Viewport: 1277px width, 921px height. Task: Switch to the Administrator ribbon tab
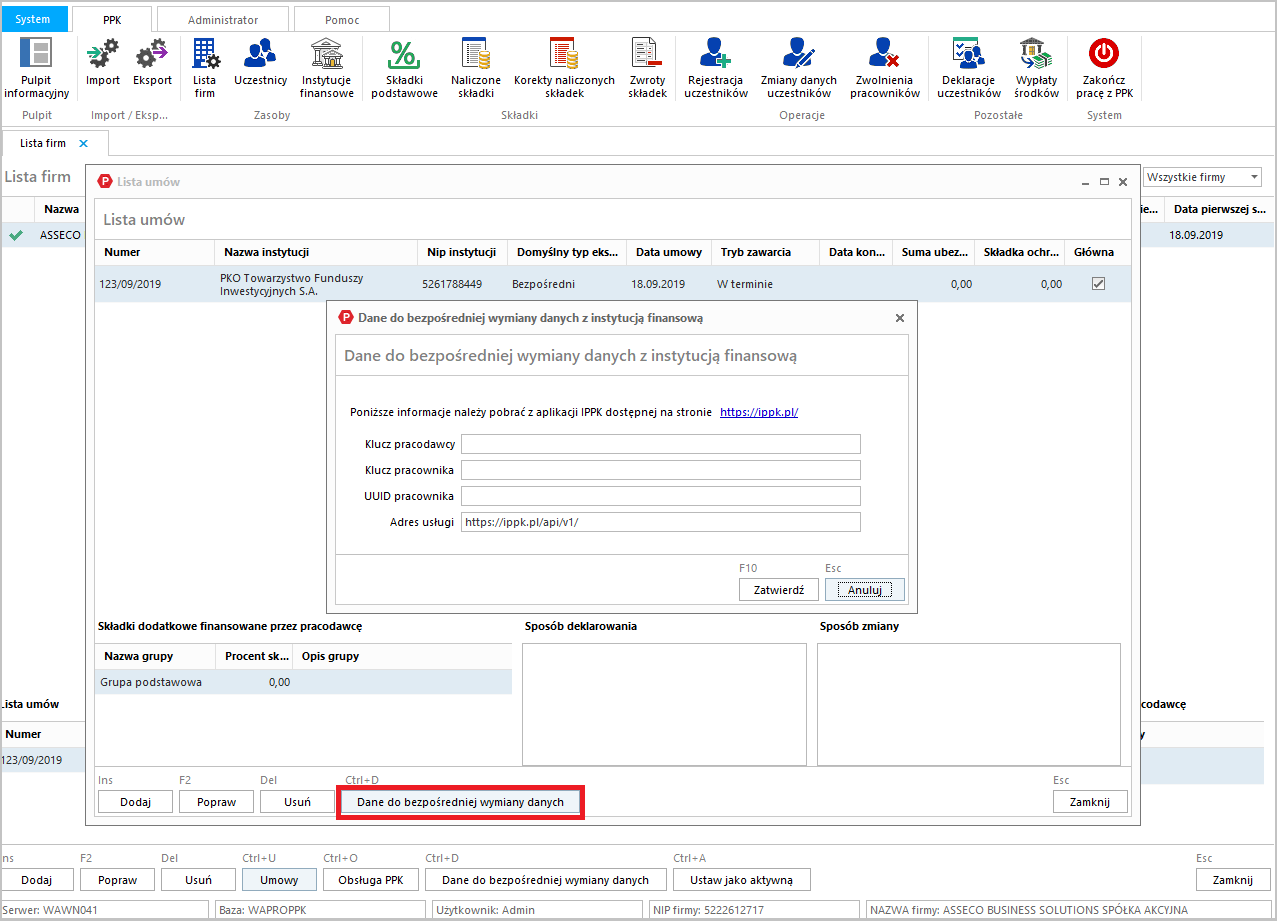click(x=223, y=19)
